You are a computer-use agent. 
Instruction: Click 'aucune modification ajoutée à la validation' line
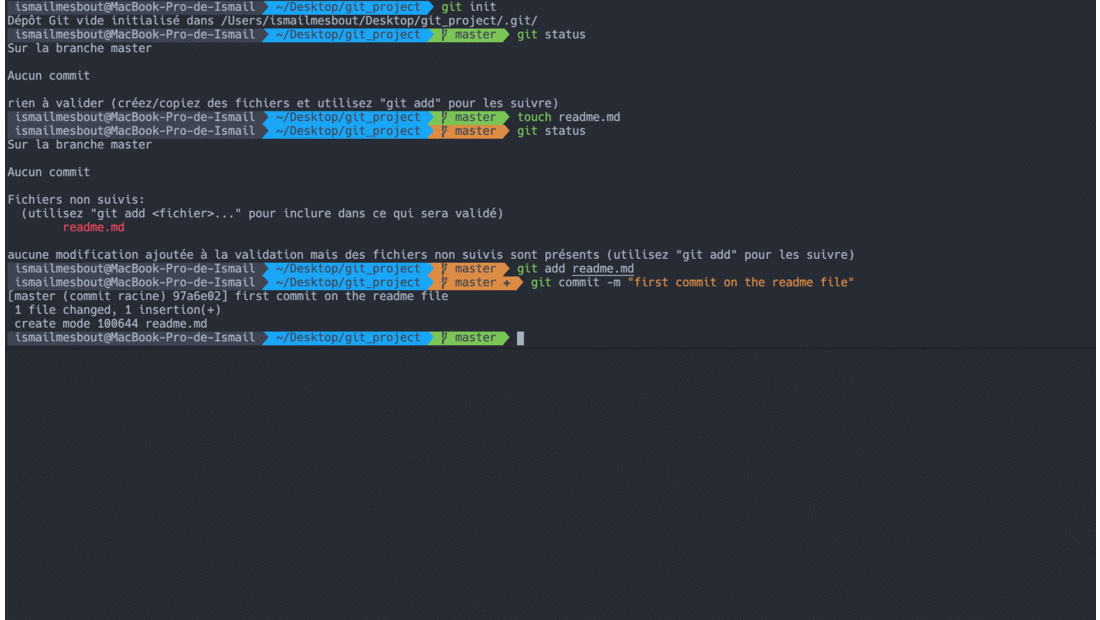tap(431, 255)
